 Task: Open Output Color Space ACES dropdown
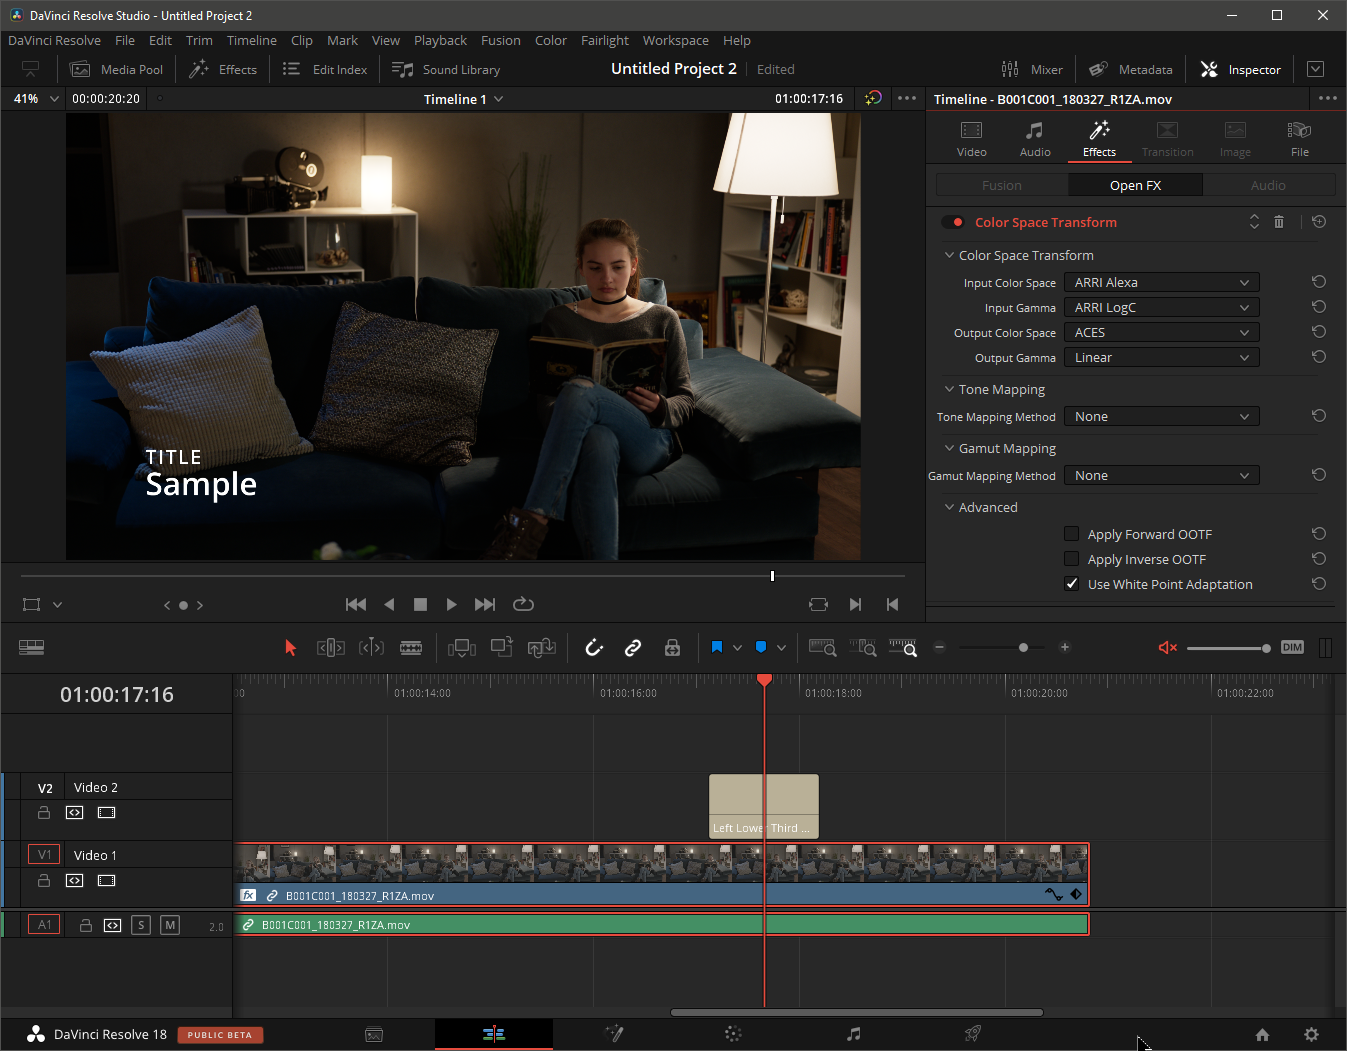tap(1161, 332)
